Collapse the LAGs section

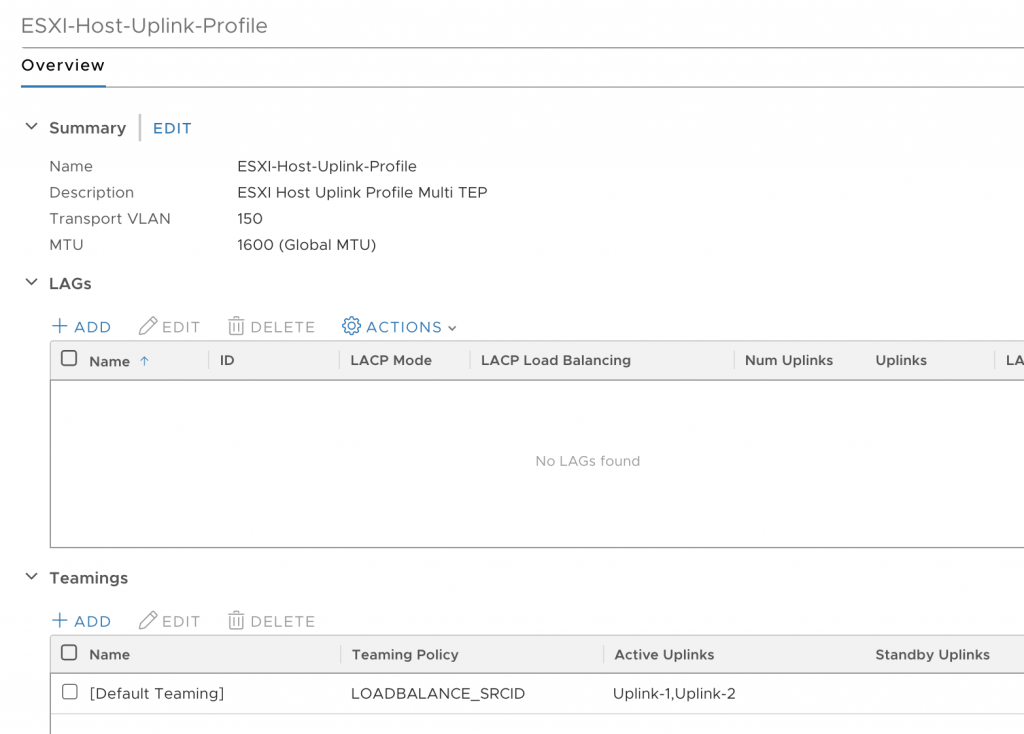31,282
